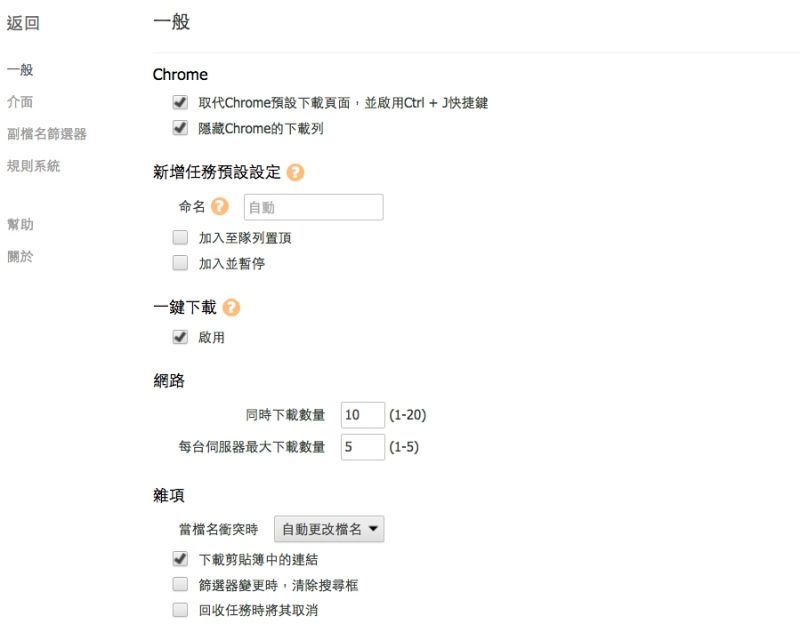Click 返回 to go back
The width and height of the screenshot is (800, 640).
coord(23,23)
